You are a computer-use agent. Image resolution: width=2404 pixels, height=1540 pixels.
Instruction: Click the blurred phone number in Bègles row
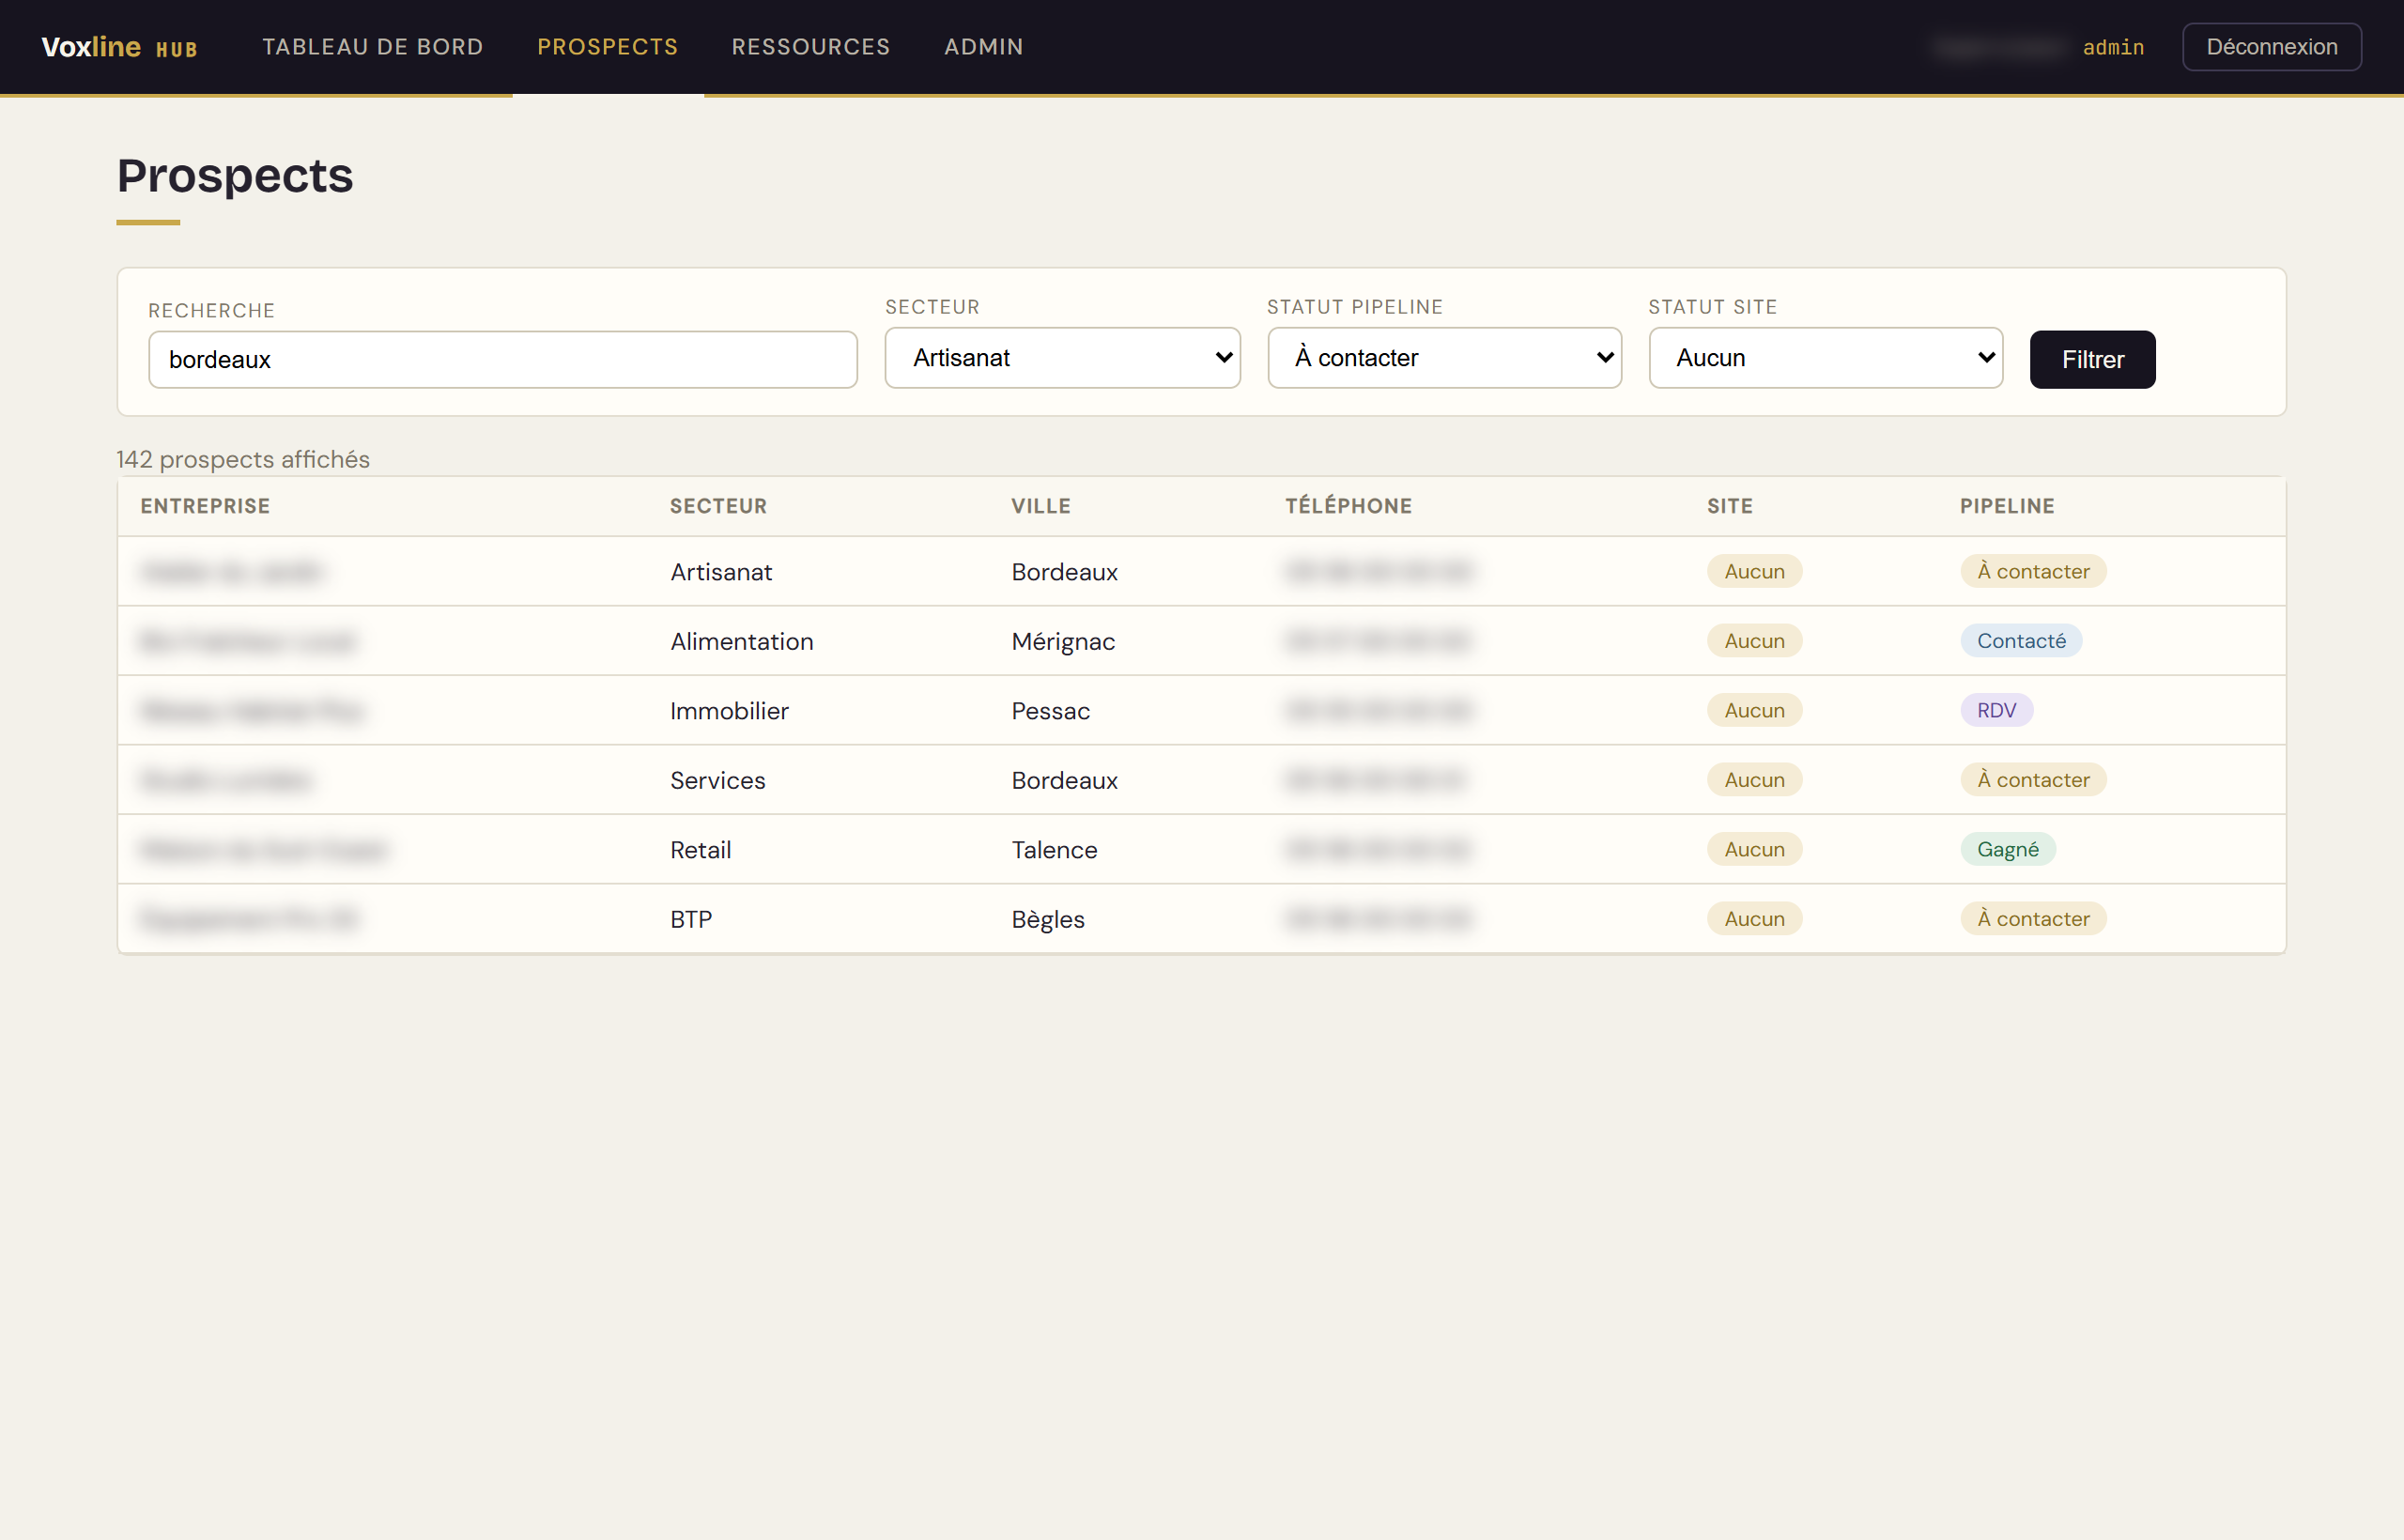1378,919
